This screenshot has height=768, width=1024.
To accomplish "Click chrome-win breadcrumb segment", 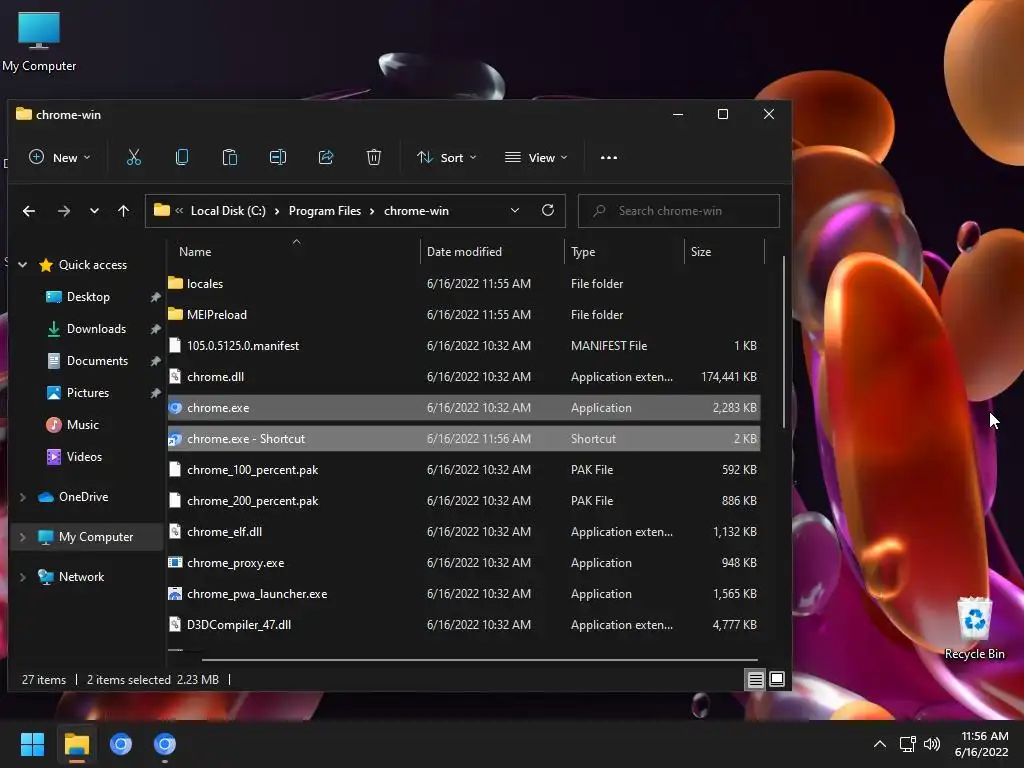I will tap(416, 211).
